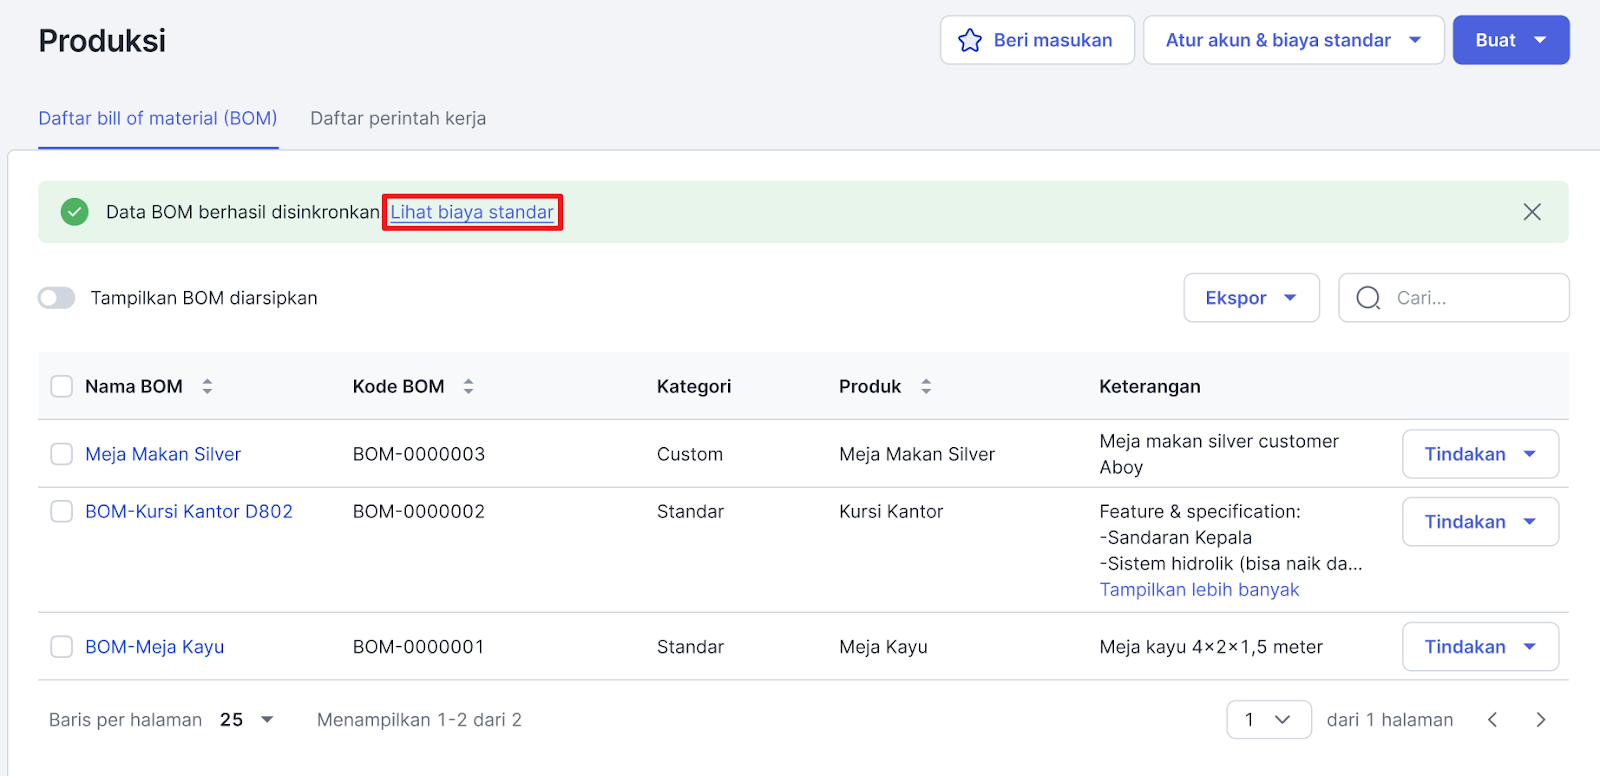Image resolution: width=1600 pixels, height=776 pixels.
Task: Open BOM-Kursi Kantor D802 link
Action: point(189,512)
